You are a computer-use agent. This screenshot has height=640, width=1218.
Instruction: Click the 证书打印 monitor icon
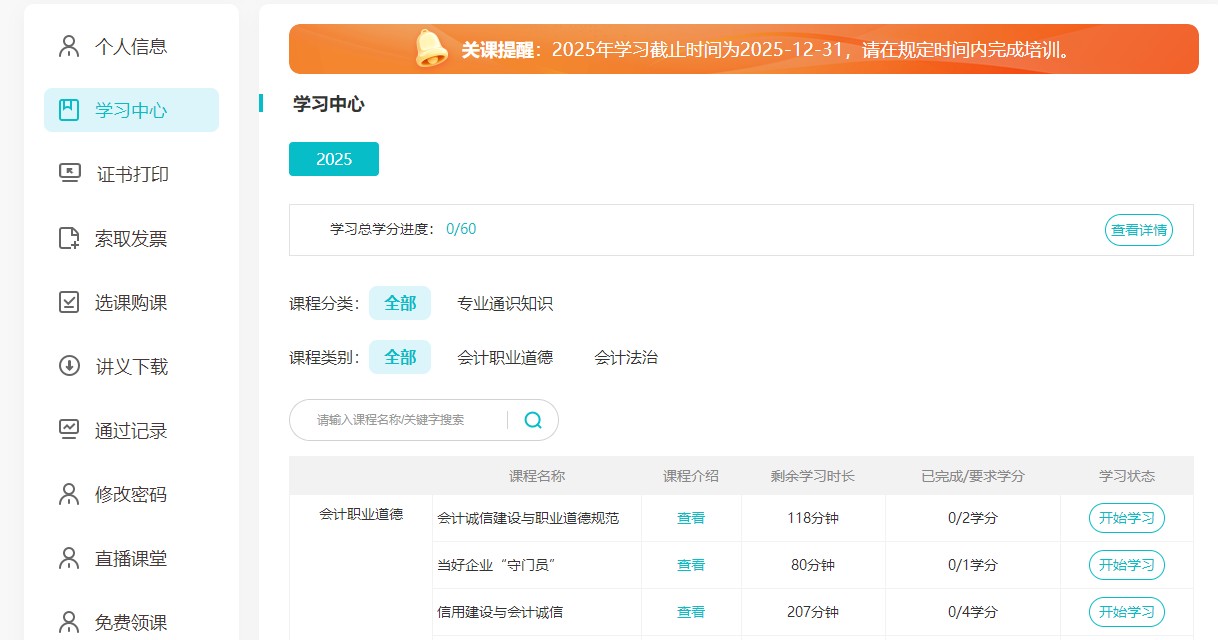click(69, 174)
